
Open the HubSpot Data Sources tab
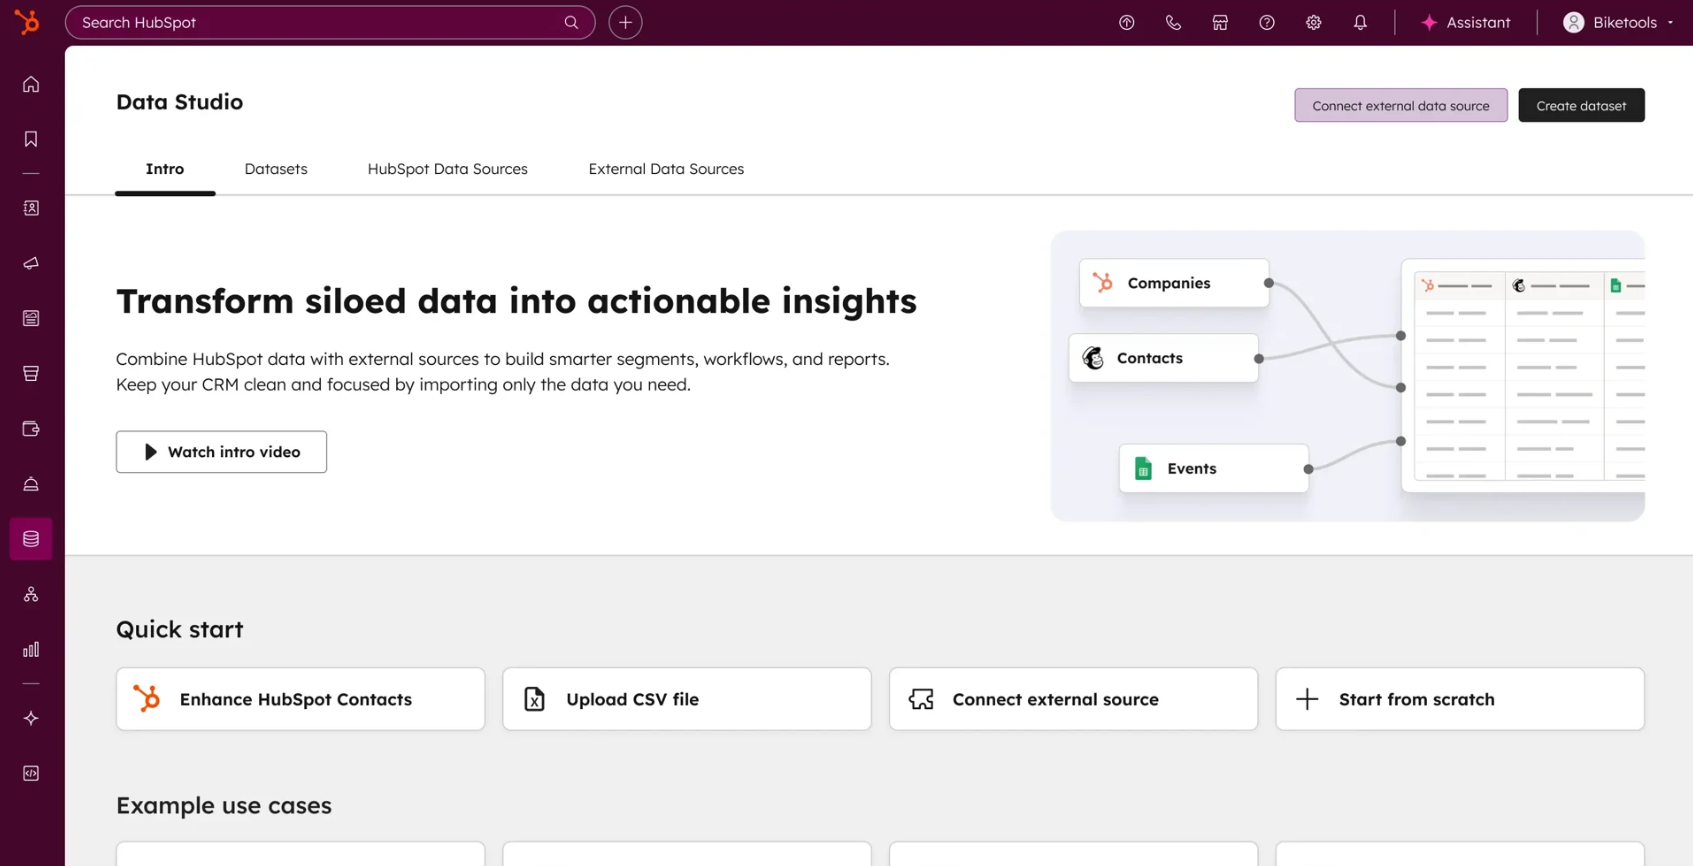(447, 169)
